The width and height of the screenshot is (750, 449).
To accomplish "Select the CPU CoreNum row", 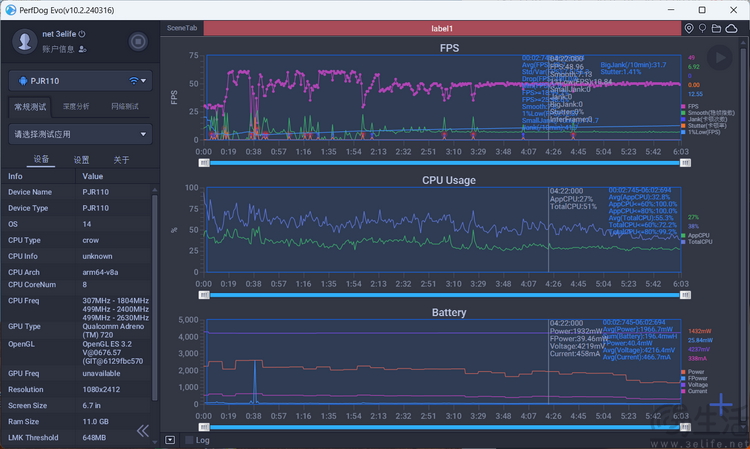I will (x=77, y=285).
